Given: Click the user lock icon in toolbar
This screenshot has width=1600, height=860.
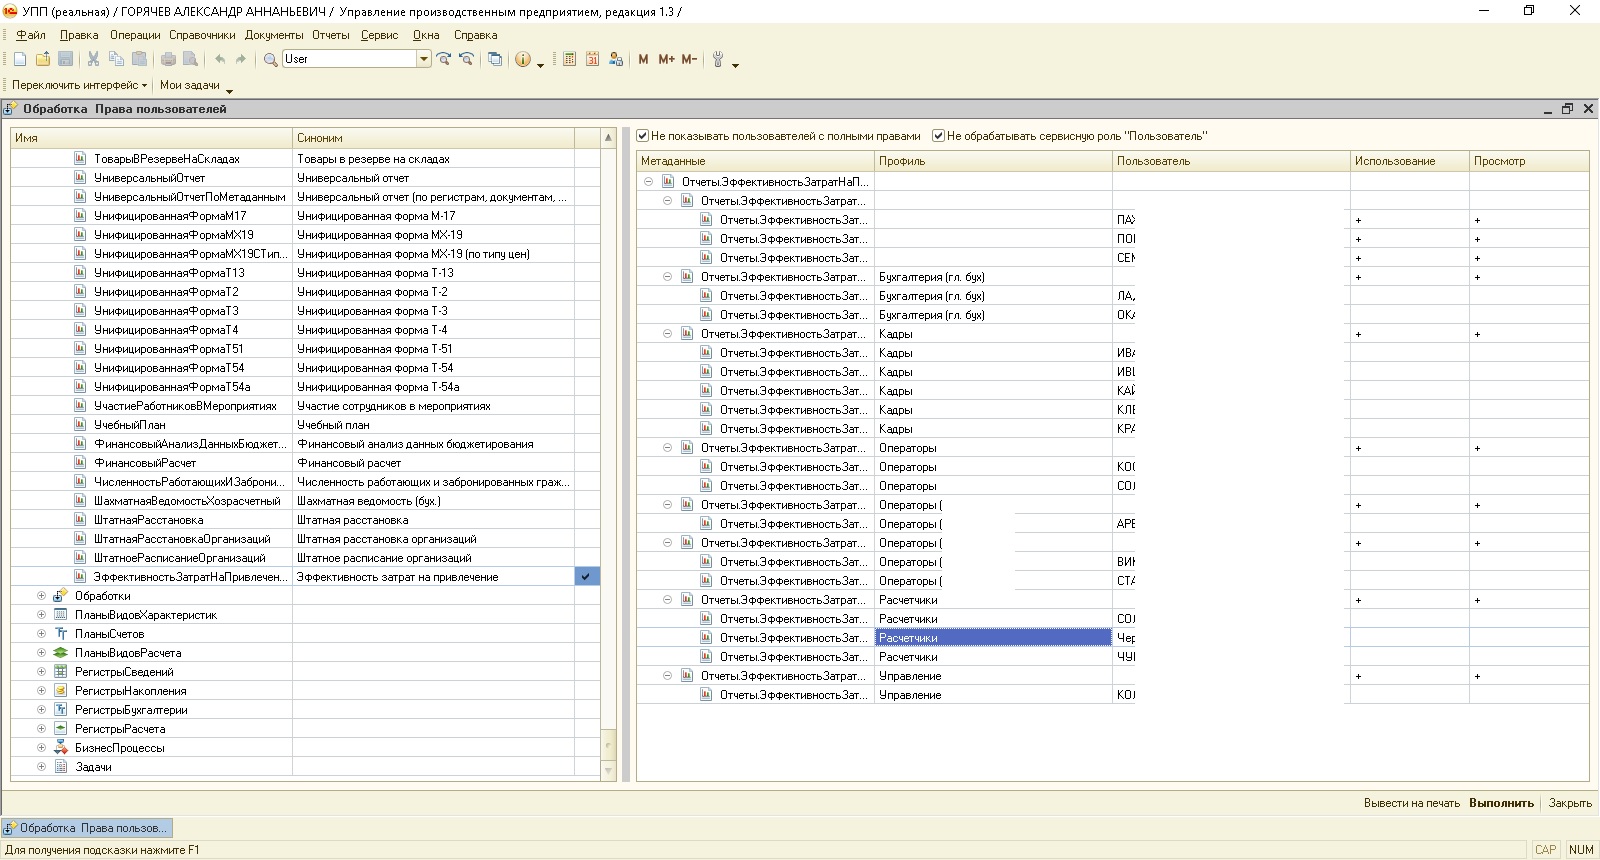Looking at the screenshot, I should [615, 59].
